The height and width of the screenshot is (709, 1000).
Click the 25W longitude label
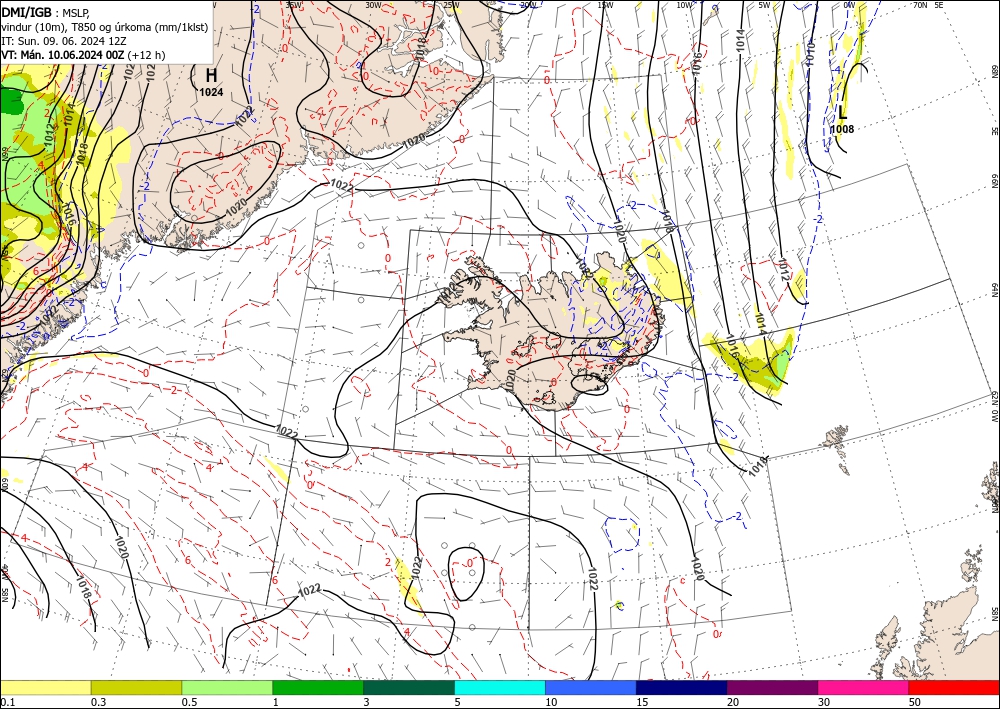click(x=451, y=5)
